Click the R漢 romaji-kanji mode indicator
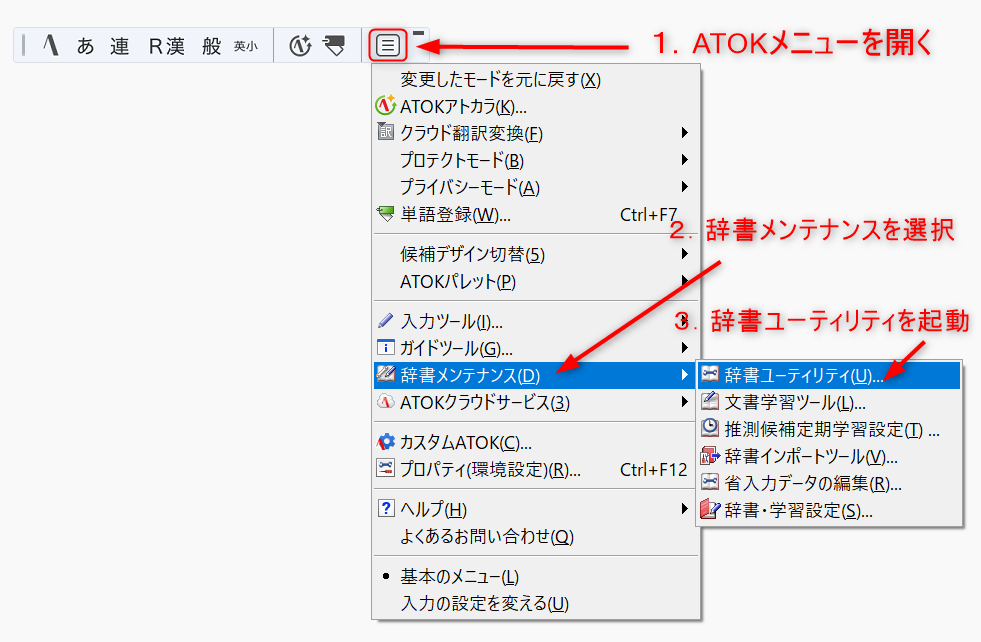The image size is (981, 642). tap(166, 46)
